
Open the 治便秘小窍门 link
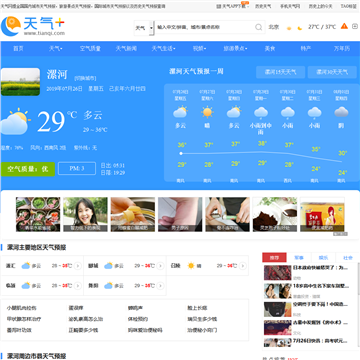tap(202, 330)
